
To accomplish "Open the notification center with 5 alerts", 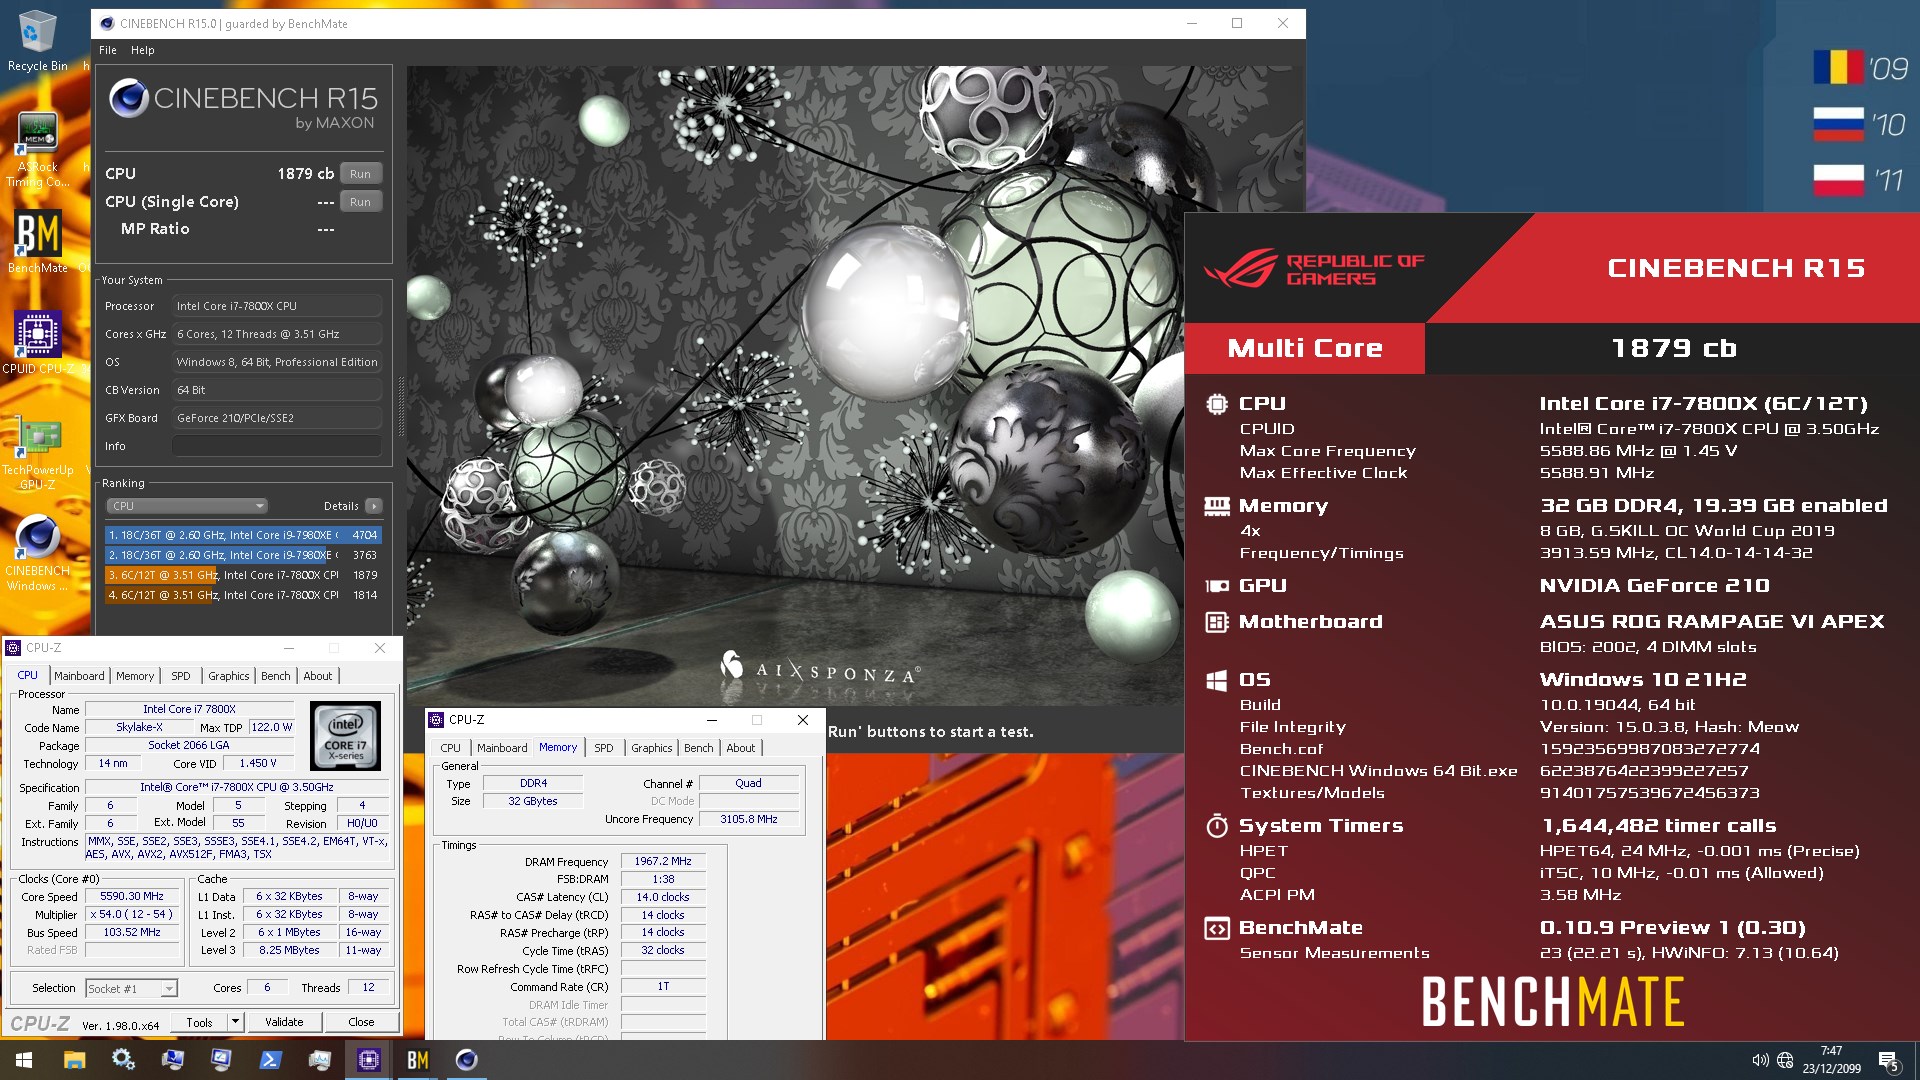I will (1888, 1061).
